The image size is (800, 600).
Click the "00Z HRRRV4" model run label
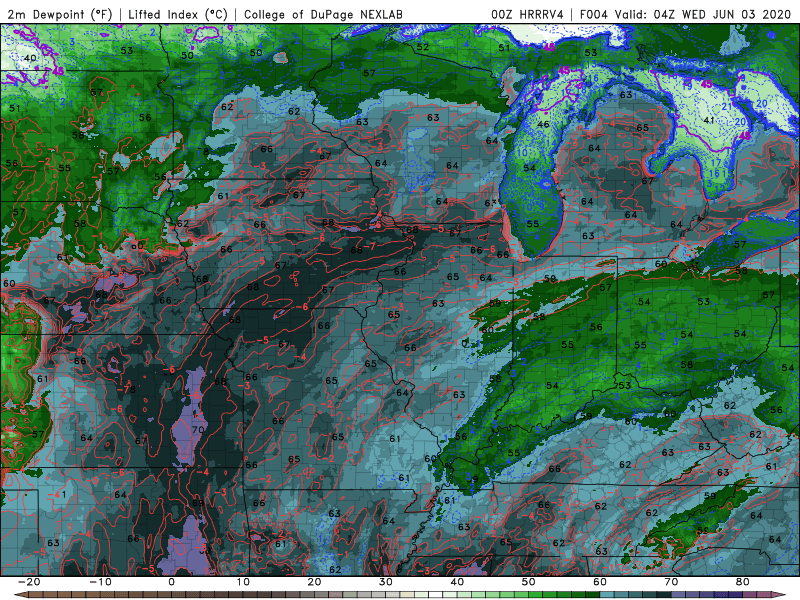[x=528, y=14]
